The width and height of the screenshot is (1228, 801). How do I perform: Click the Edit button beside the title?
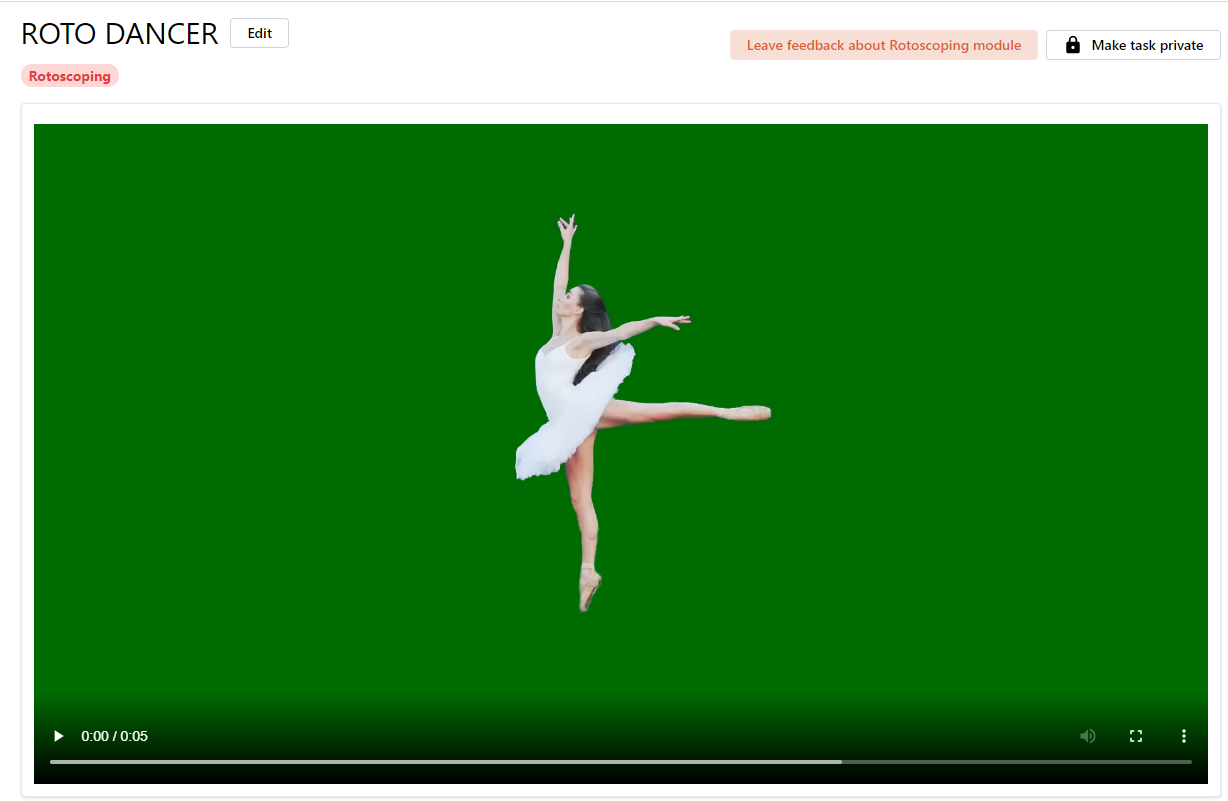tap(259, 33)
